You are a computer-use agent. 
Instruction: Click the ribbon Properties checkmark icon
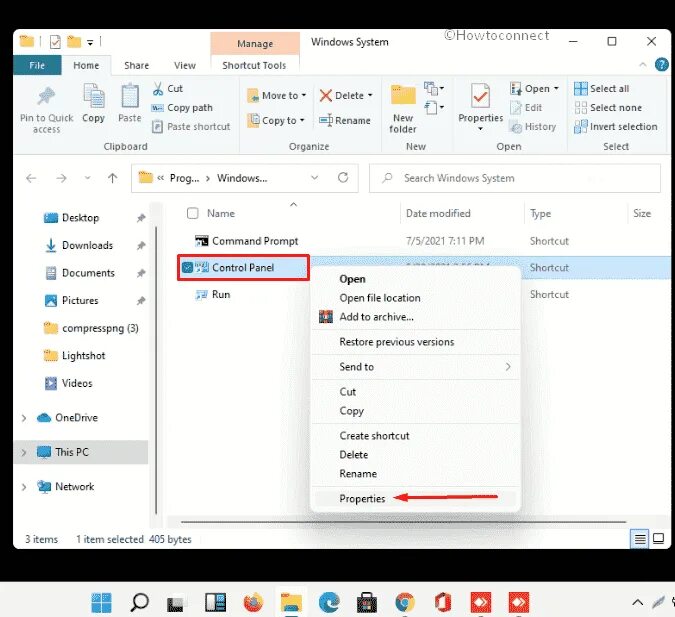[x=480, y=96]
